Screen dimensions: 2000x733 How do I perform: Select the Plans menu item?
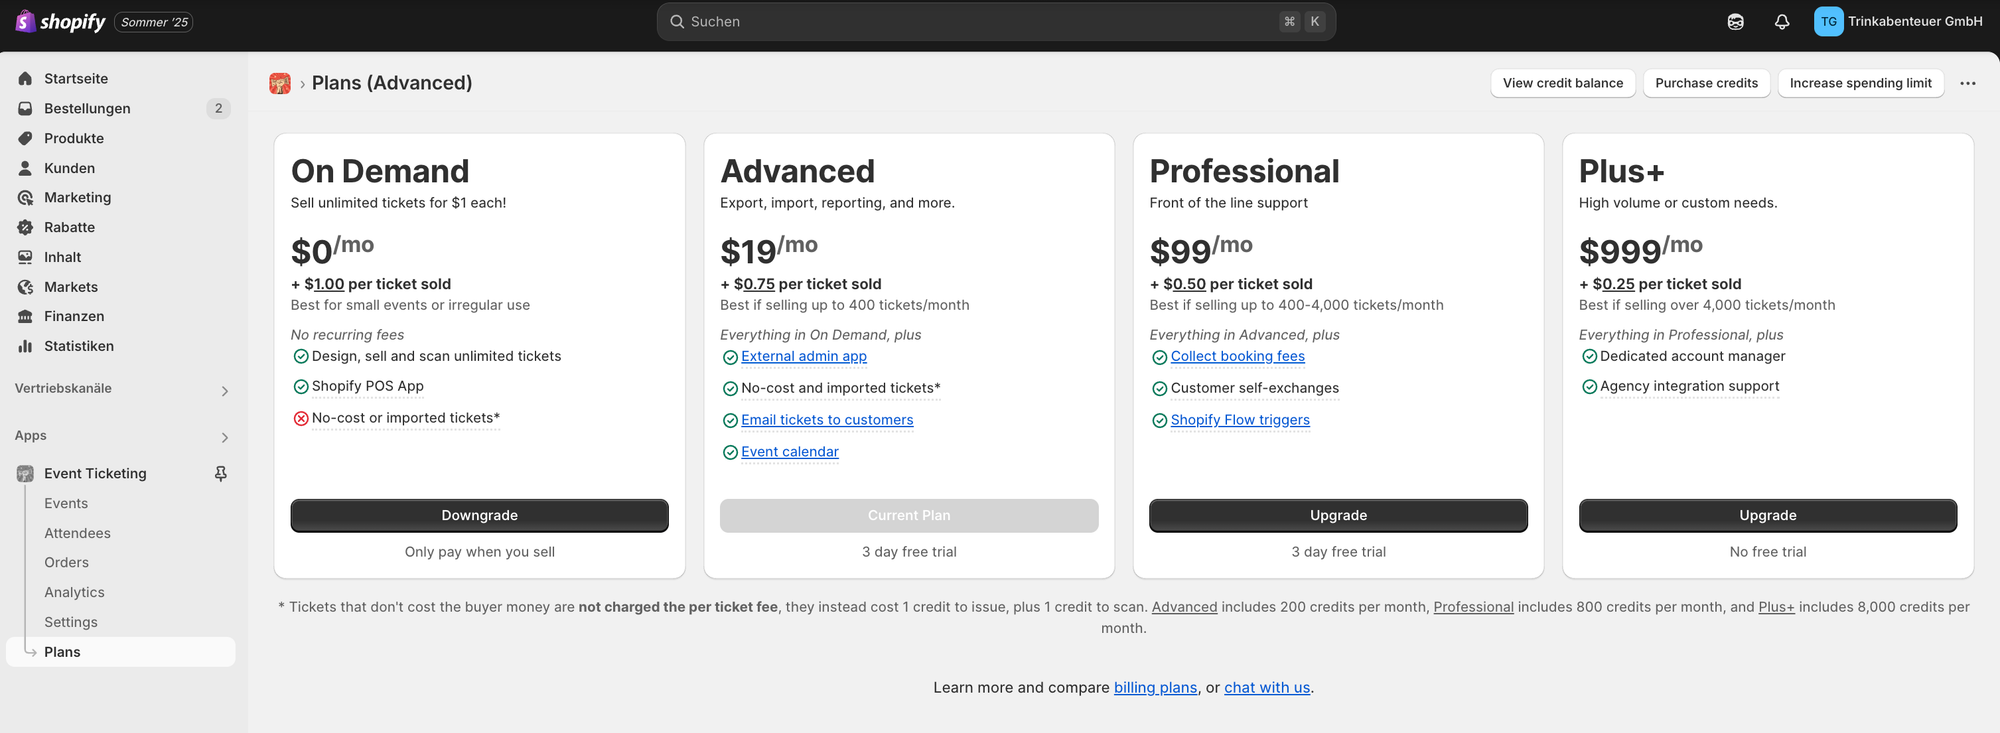click(121, 652)
